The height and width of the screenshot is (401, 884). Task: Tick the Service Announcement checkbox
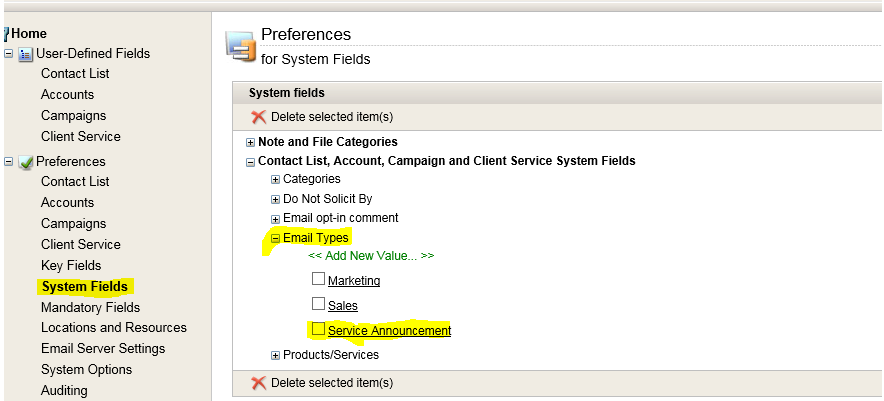tap(319, 329)
